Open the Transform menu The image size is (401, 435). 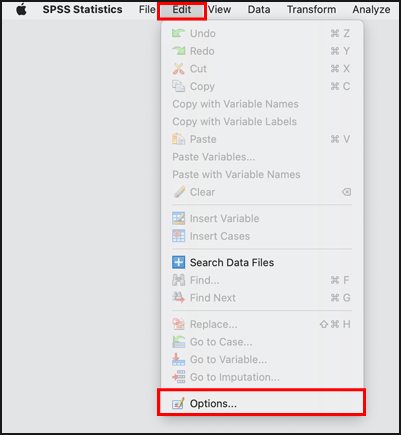[312, 10]
